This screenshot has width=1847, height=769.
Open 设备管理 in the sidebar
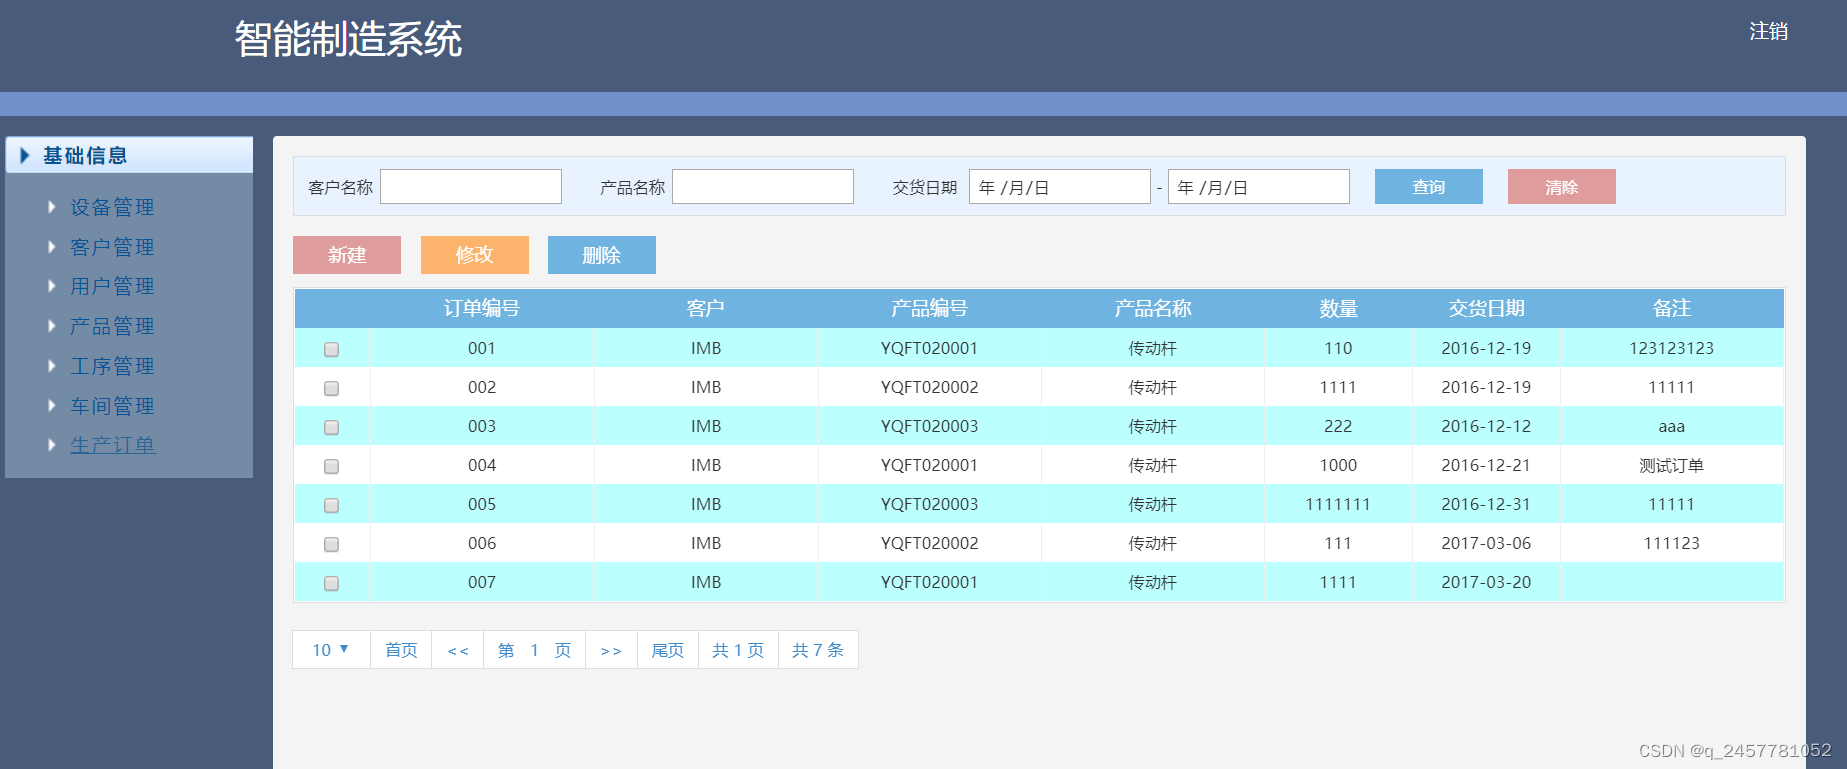click(x=112, y=207)
